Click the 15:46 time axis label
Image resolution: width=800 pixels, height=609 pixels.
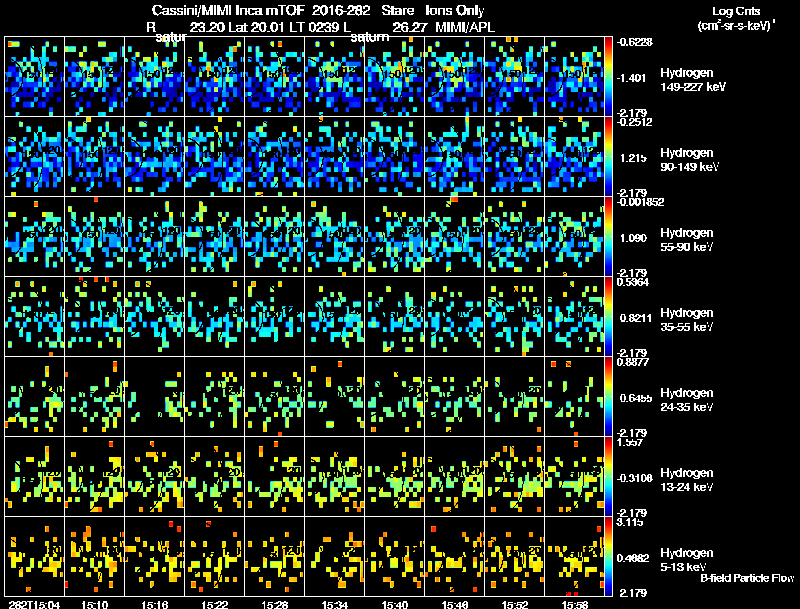[455, 604]
